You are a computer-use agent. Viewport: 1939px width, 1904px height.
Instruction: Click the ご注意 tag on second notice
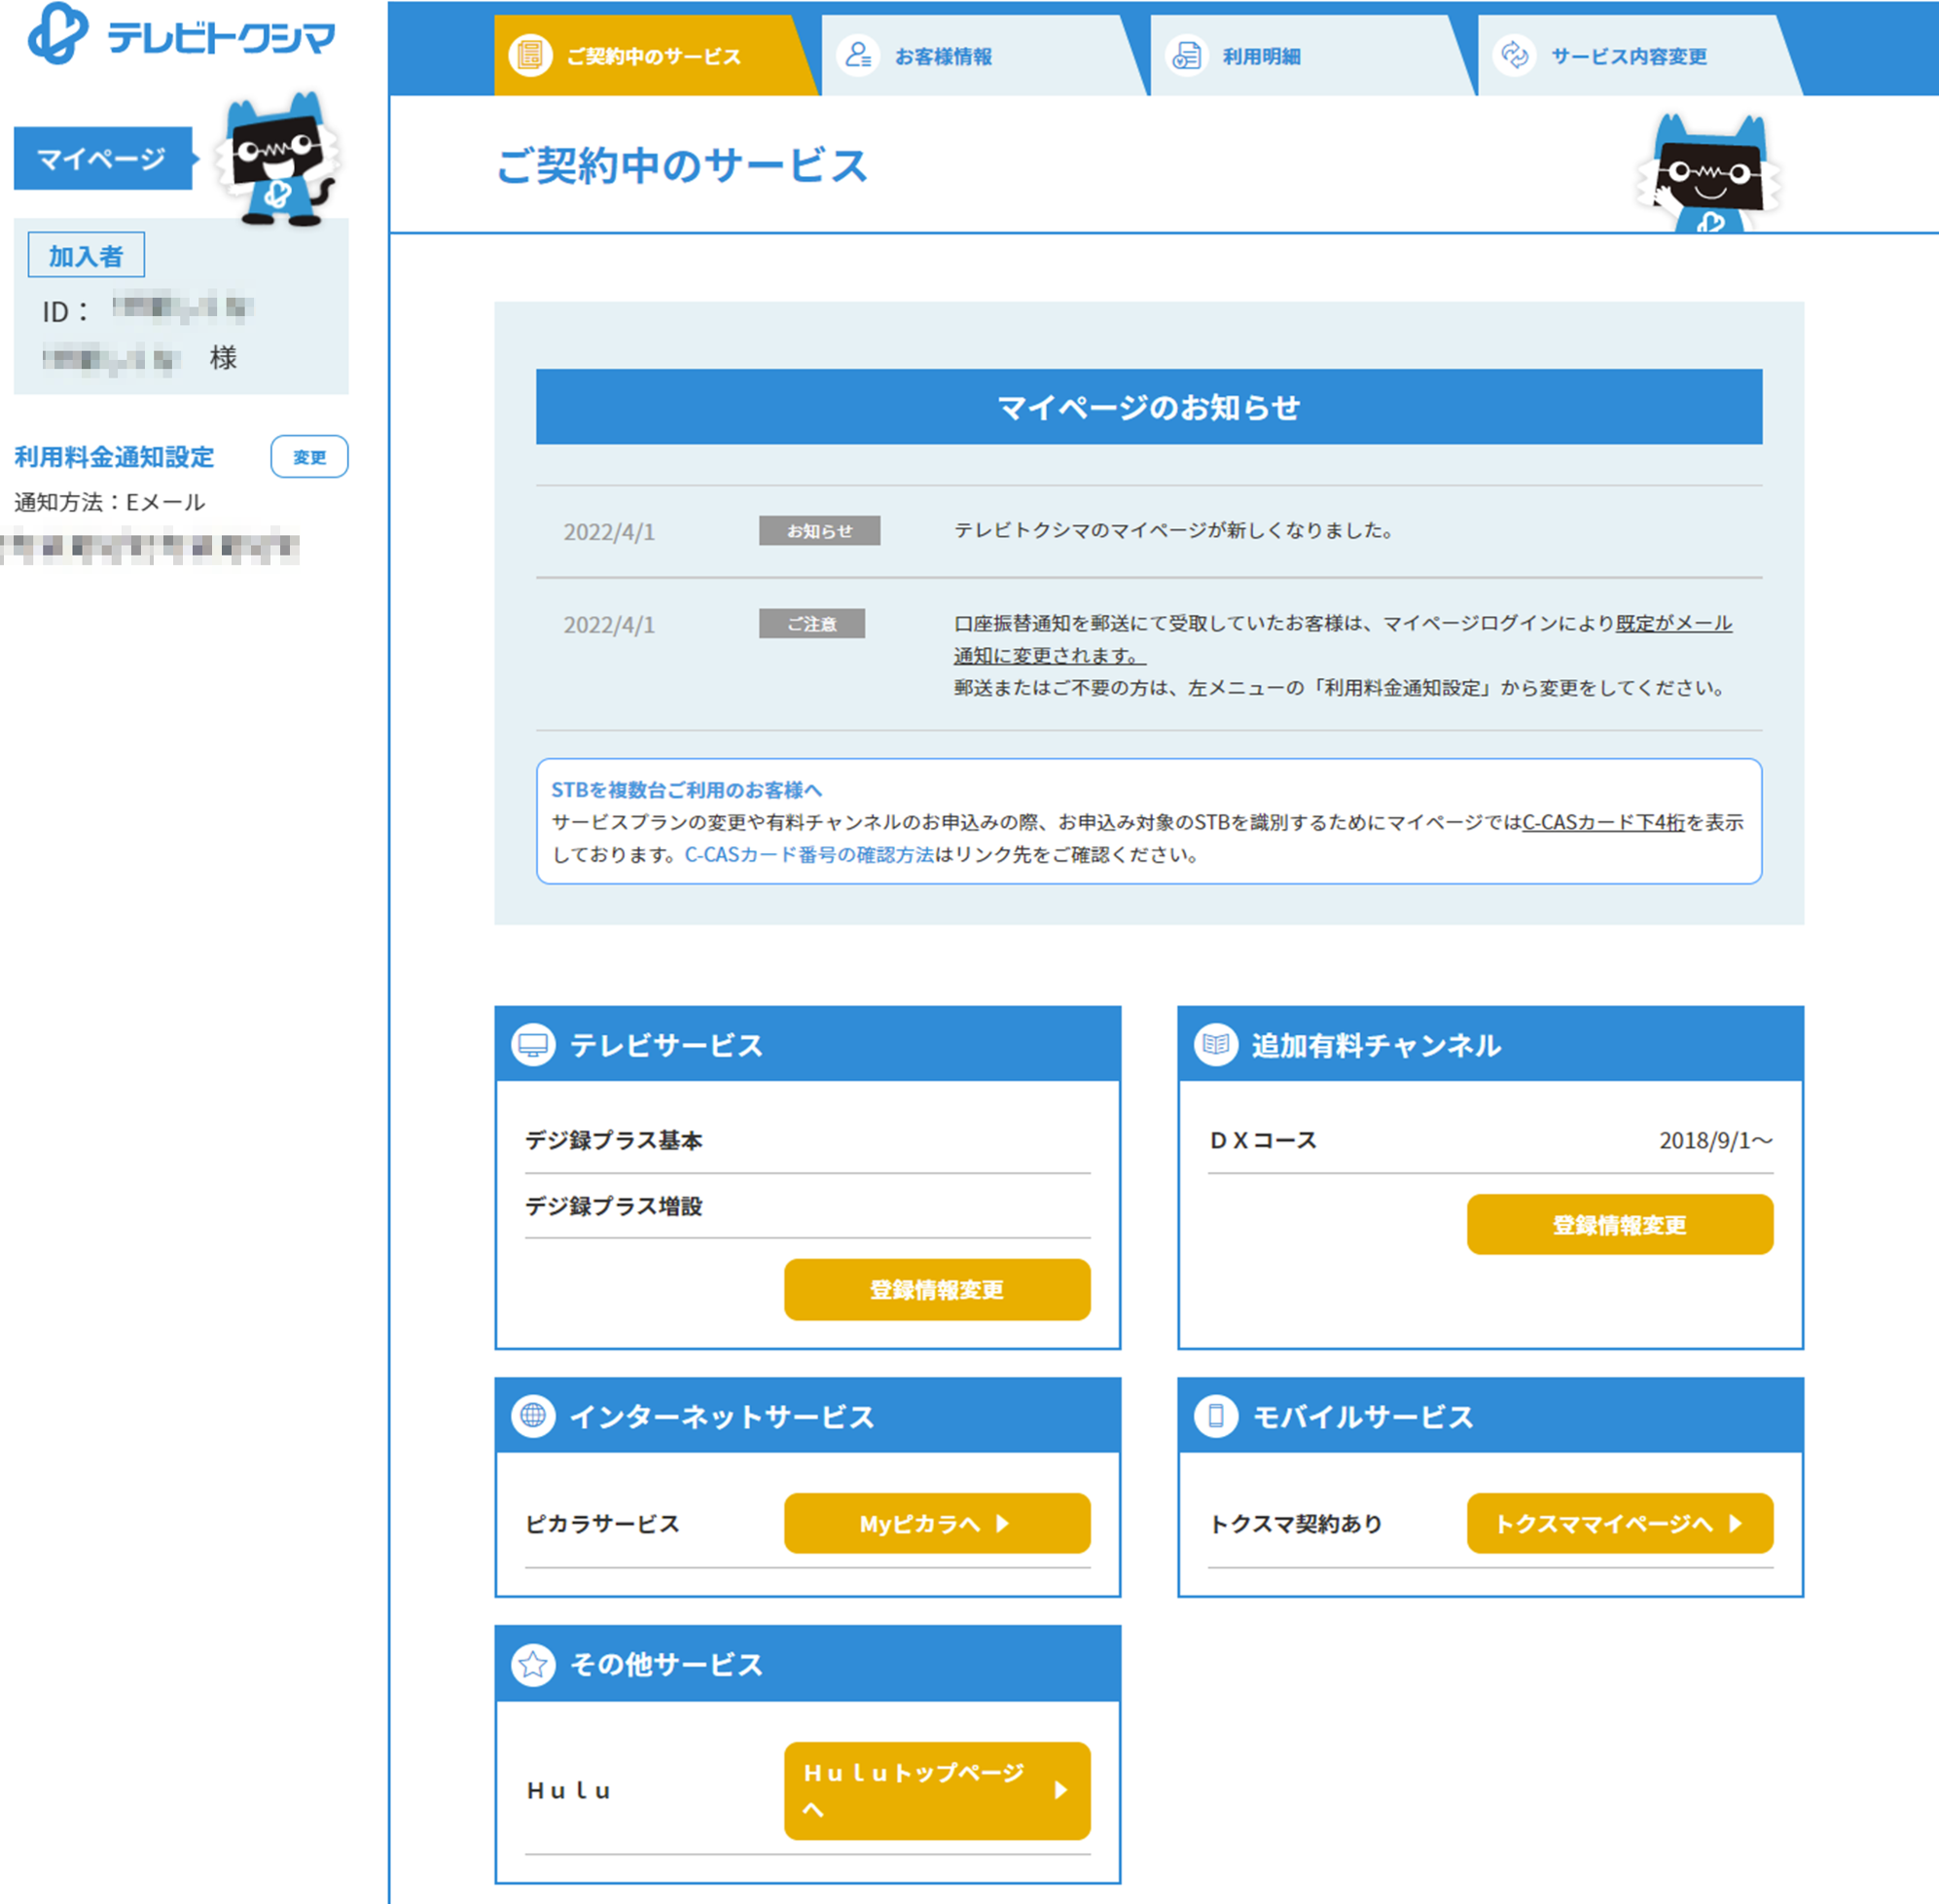[x=812, y=623]
